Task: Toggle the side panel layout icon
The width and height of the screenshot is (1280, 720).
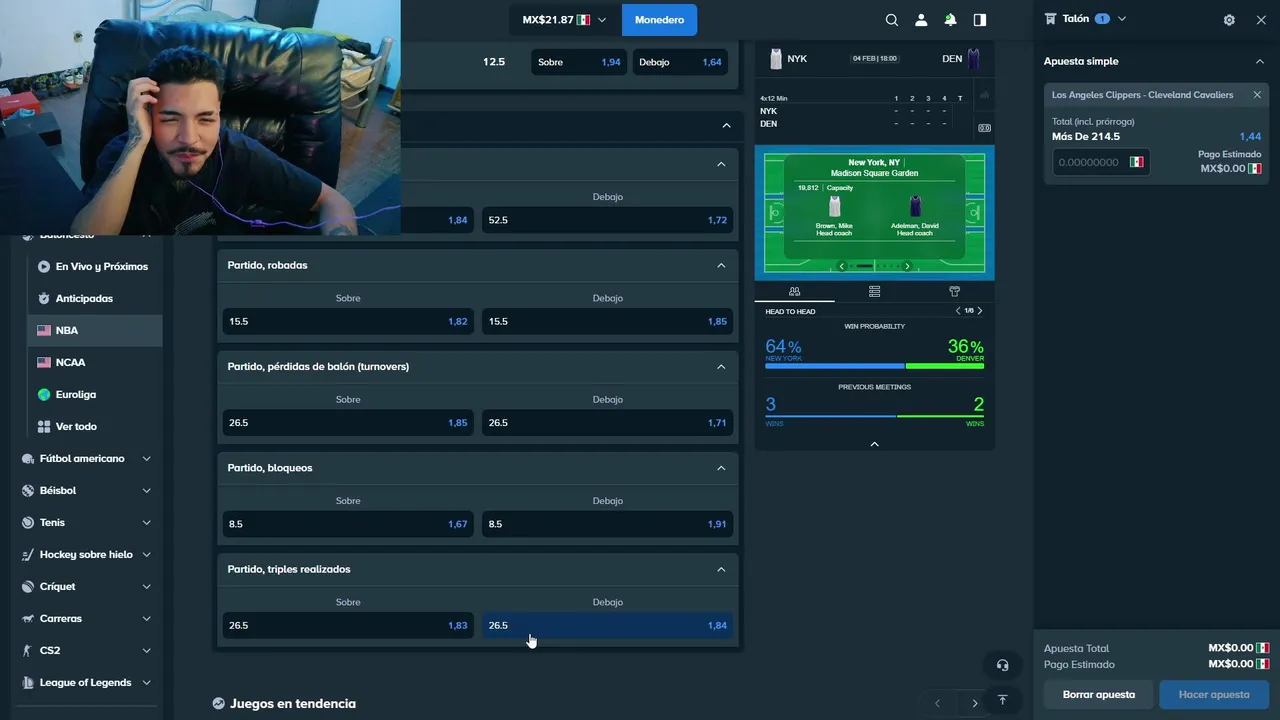Action: [x=980, y=20]
